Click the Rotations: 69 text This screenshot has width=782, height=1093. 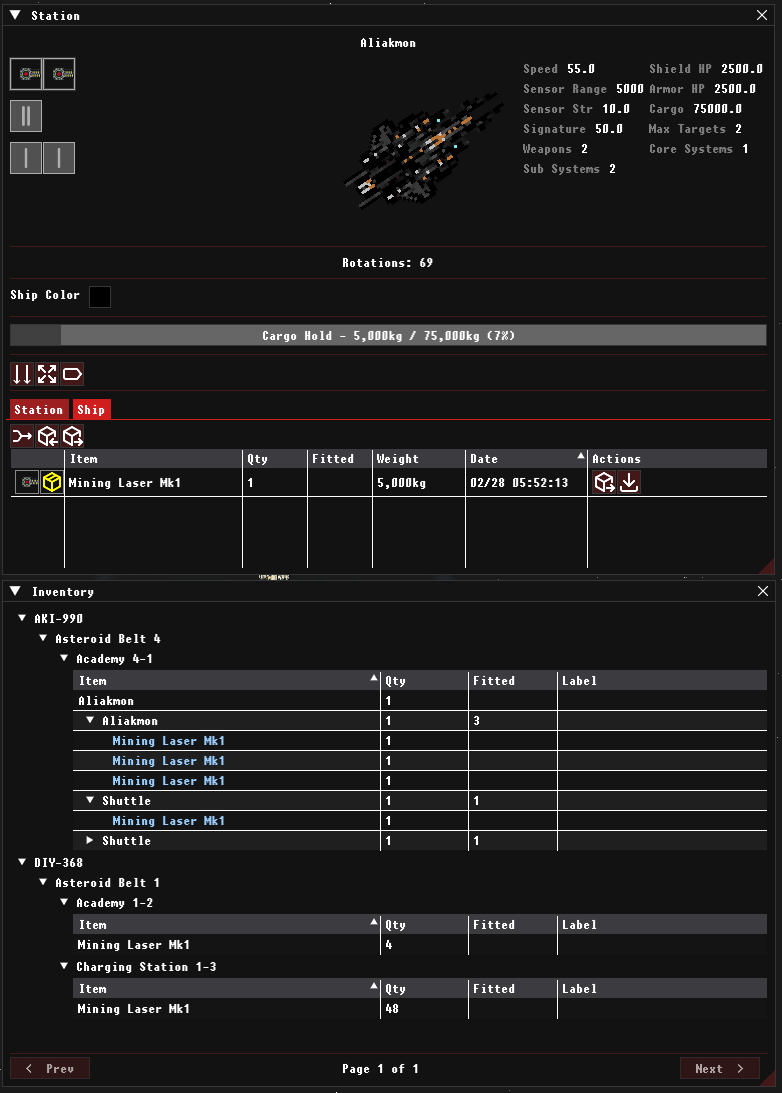click(x=388, y=263)
